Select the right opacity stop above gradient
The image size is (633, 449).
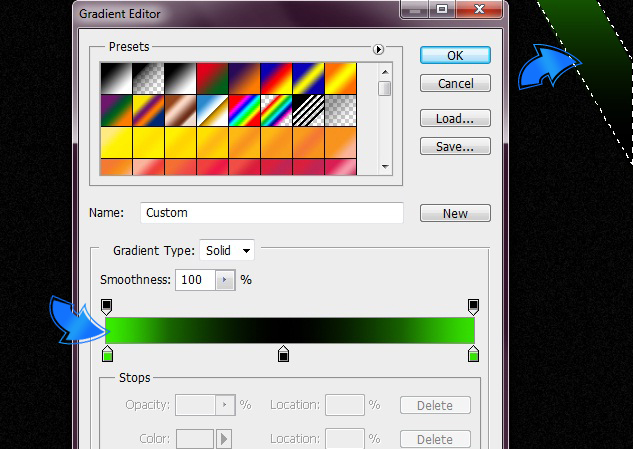[x=474, y=304]
